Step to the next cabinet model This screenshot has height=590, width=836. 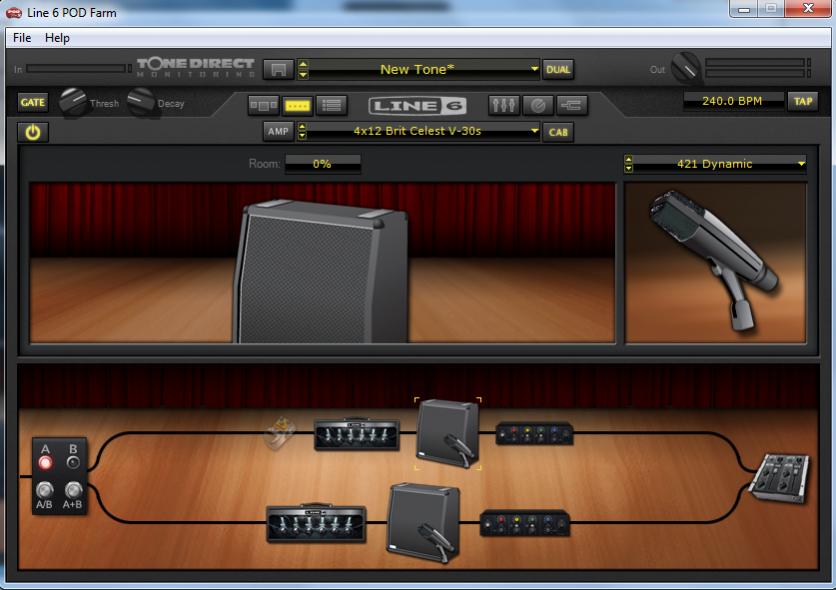tap(302, 136)
